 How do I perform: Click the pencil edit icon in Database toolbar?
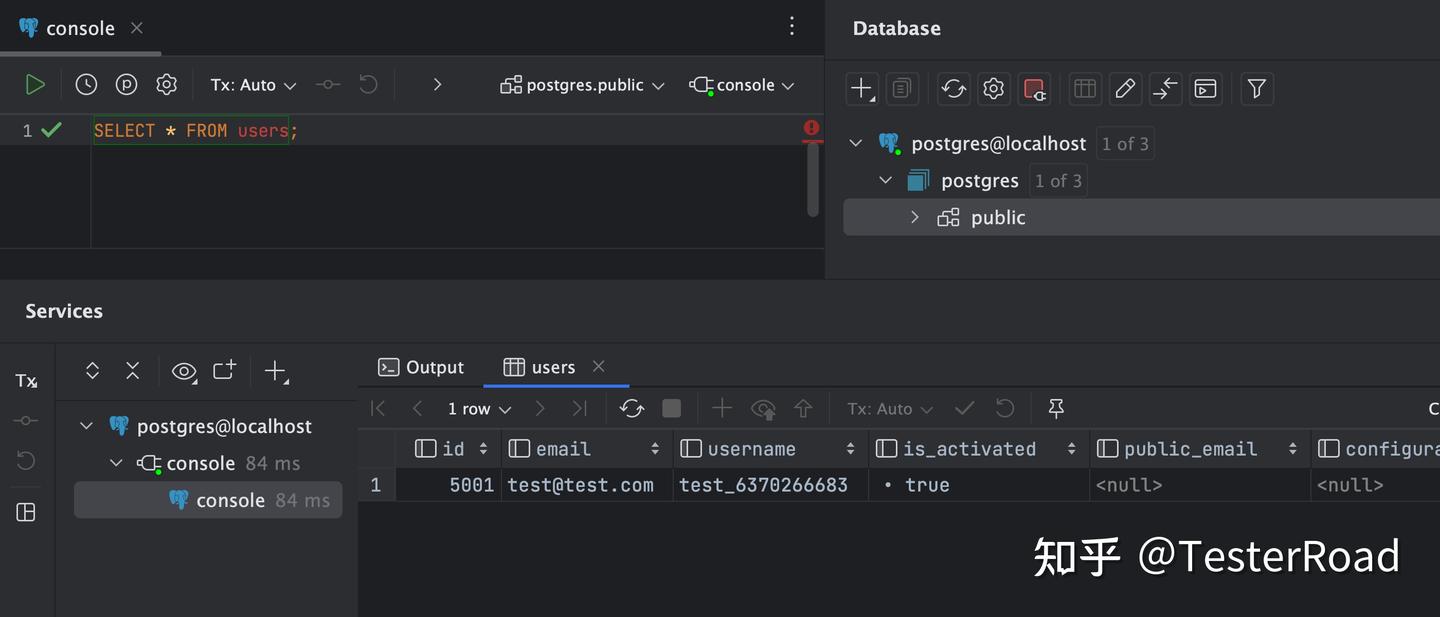click(1125, 89)
